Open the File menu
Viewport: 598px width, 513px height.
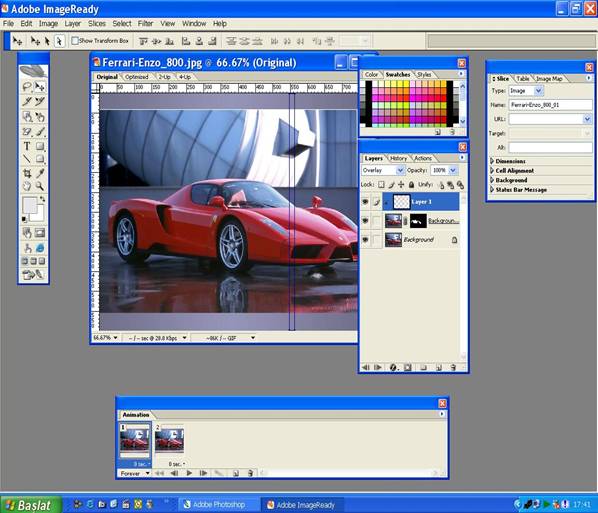click(x=8, y=23)
